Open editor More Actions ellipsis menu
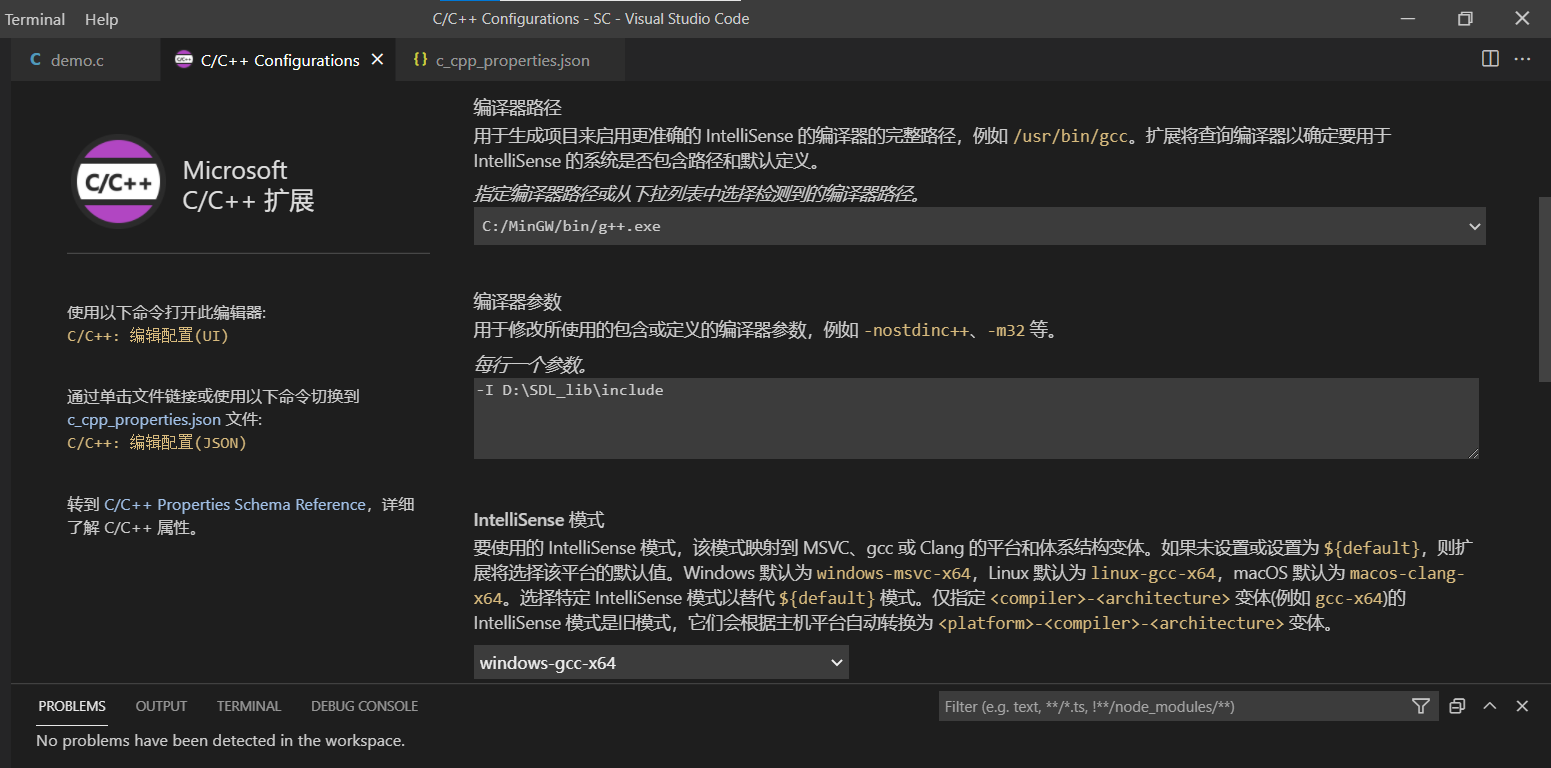Viewport: 1551px width, 768px height. (1522, 59)
